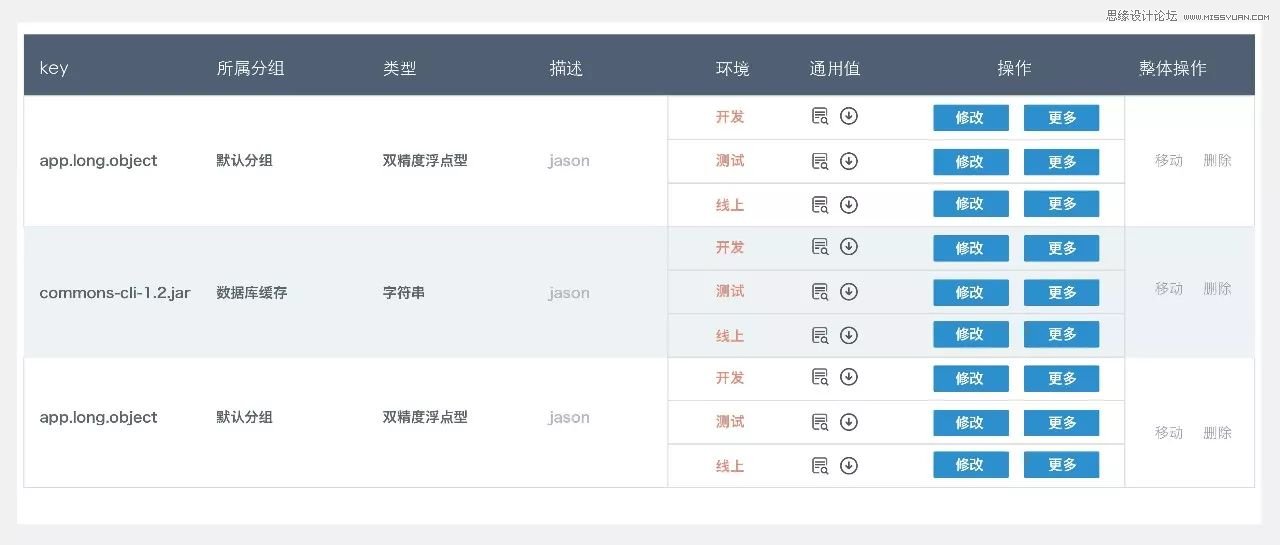Click 删除 link for last app.long.object
Viewport: 1280px width, 545px height.
pos(1217,433)
